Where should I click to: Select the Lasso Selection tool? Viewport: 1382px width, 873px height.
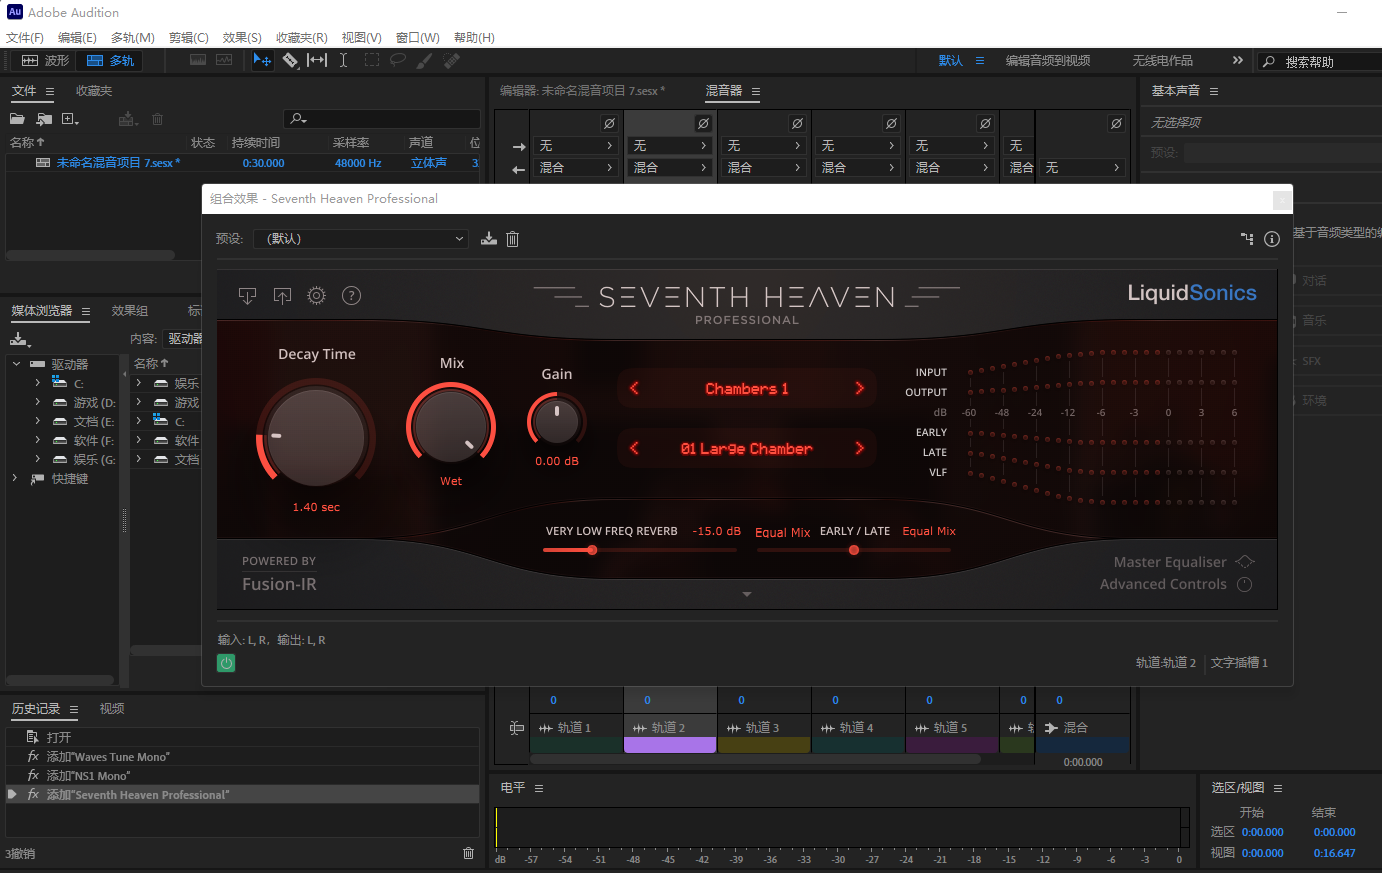click(x=397, y=61)
